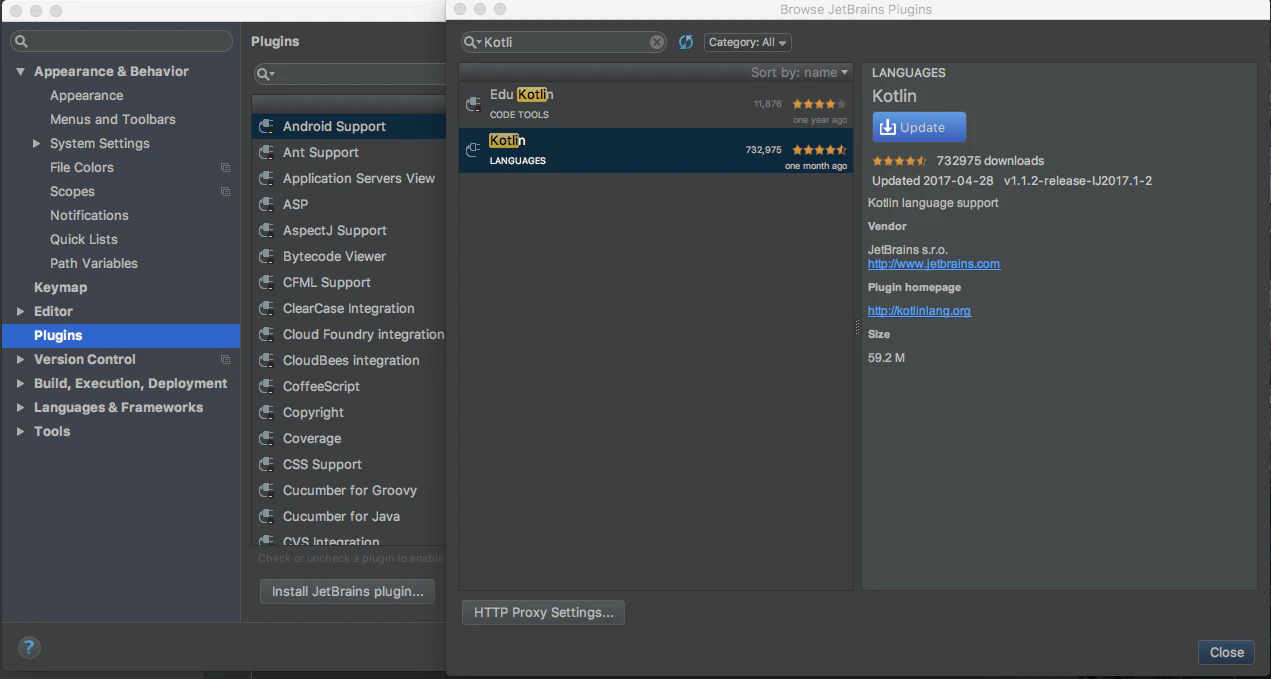Viewport: 1271px width, 679px height.
Task: Click the splitter handle between list and details
Action: click(x=857, y=327)
